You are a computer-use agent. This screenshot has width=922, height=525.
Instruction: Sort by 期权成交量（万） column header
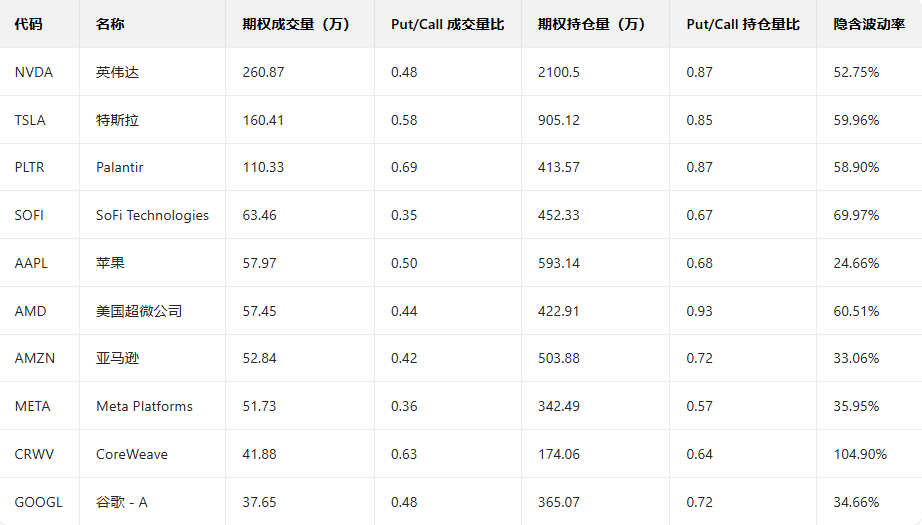[296, 24]
